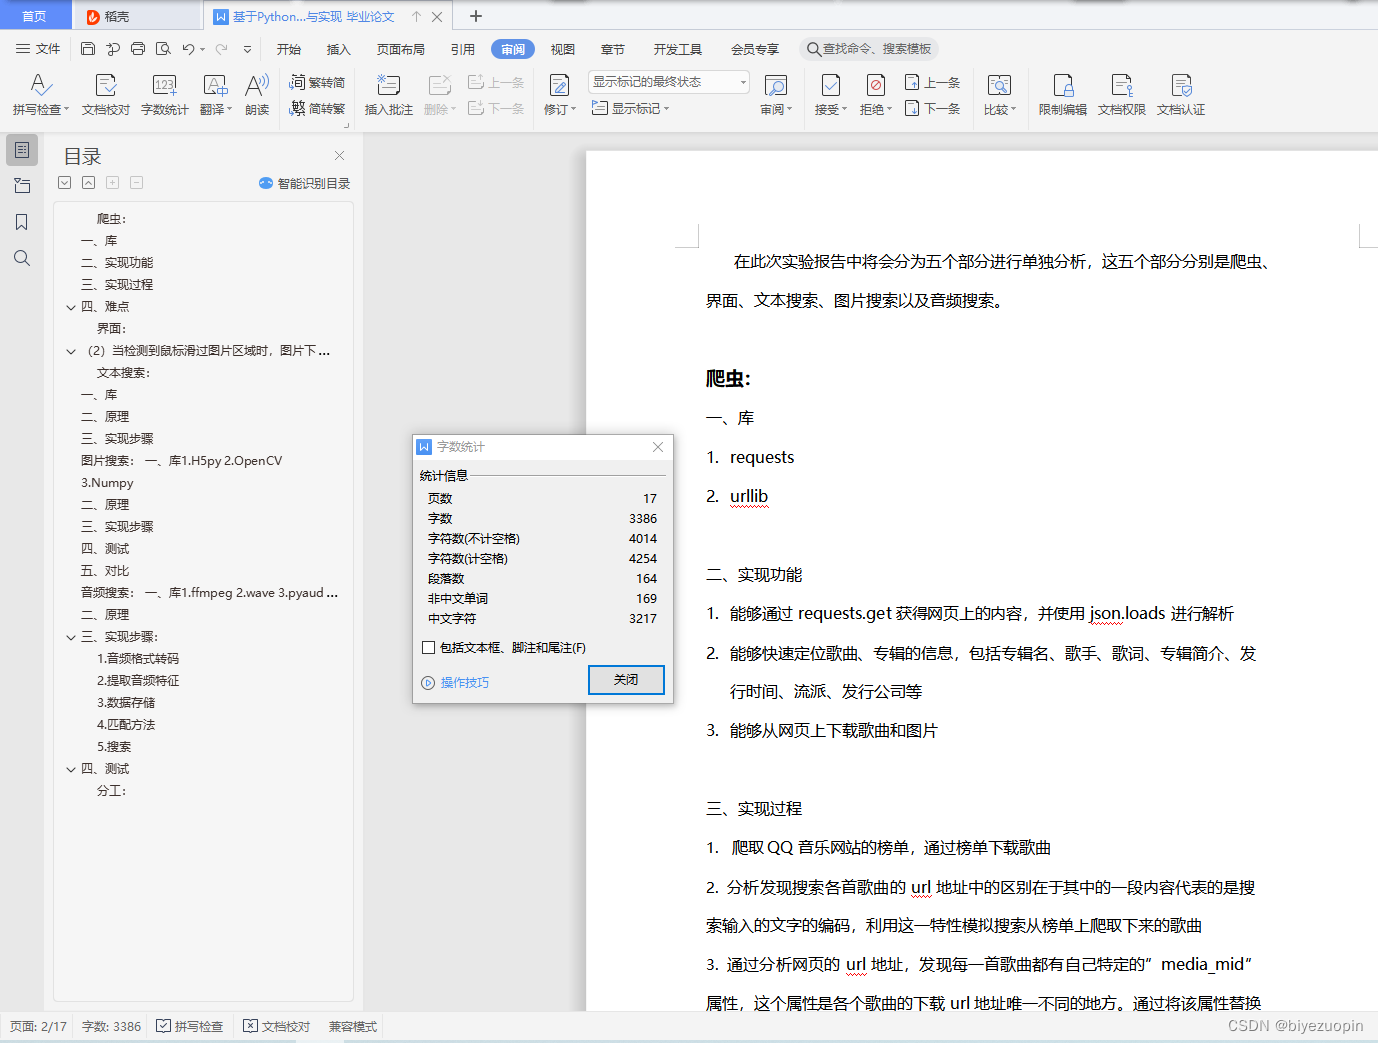Switch to the 首页 home tab
This screenshot has height=1043, width=1378.
(35, 16)
